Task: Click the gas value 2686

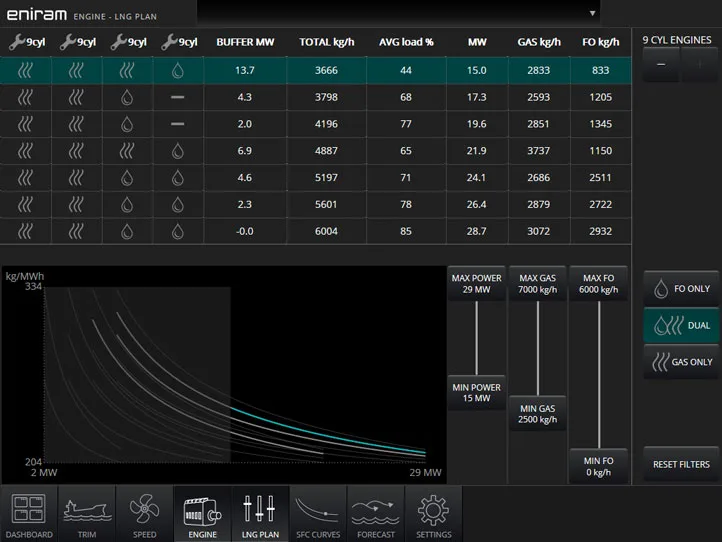Action: tap(538, 178)
